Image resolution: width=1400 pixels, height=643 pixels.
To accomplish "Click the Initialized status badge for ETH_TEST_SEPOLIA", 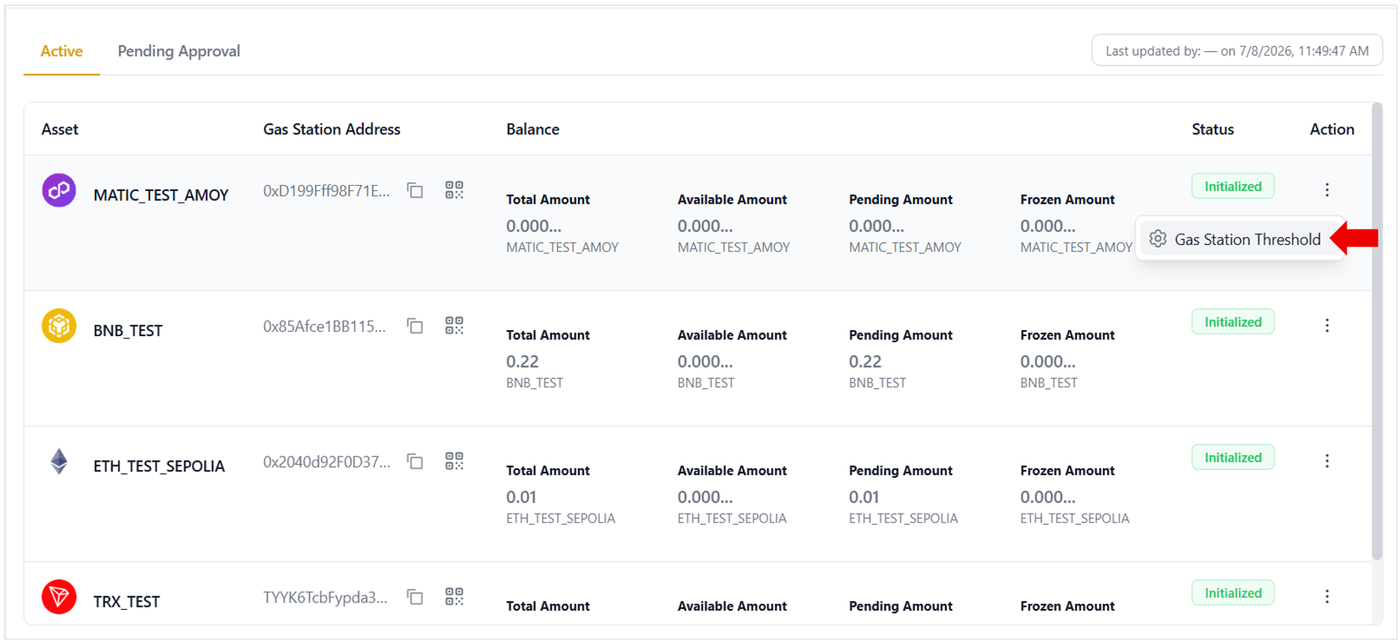I will [1233, 457].
